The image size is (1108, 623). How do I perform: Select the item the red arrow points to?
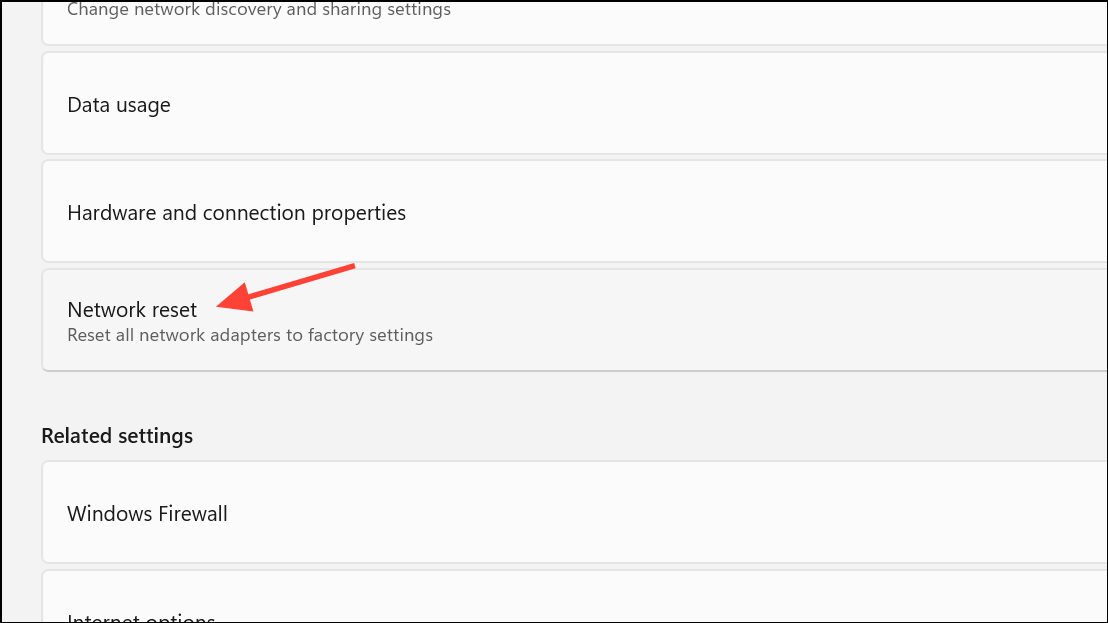(x=132, y=310)
